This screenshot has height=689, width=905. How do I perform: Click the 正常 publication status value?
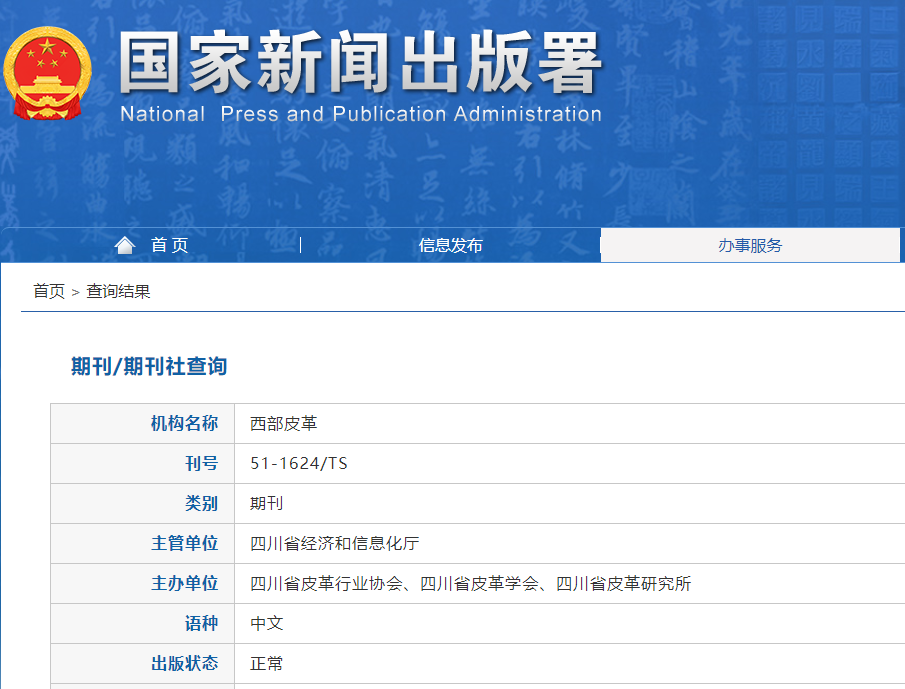coord(266,663)
